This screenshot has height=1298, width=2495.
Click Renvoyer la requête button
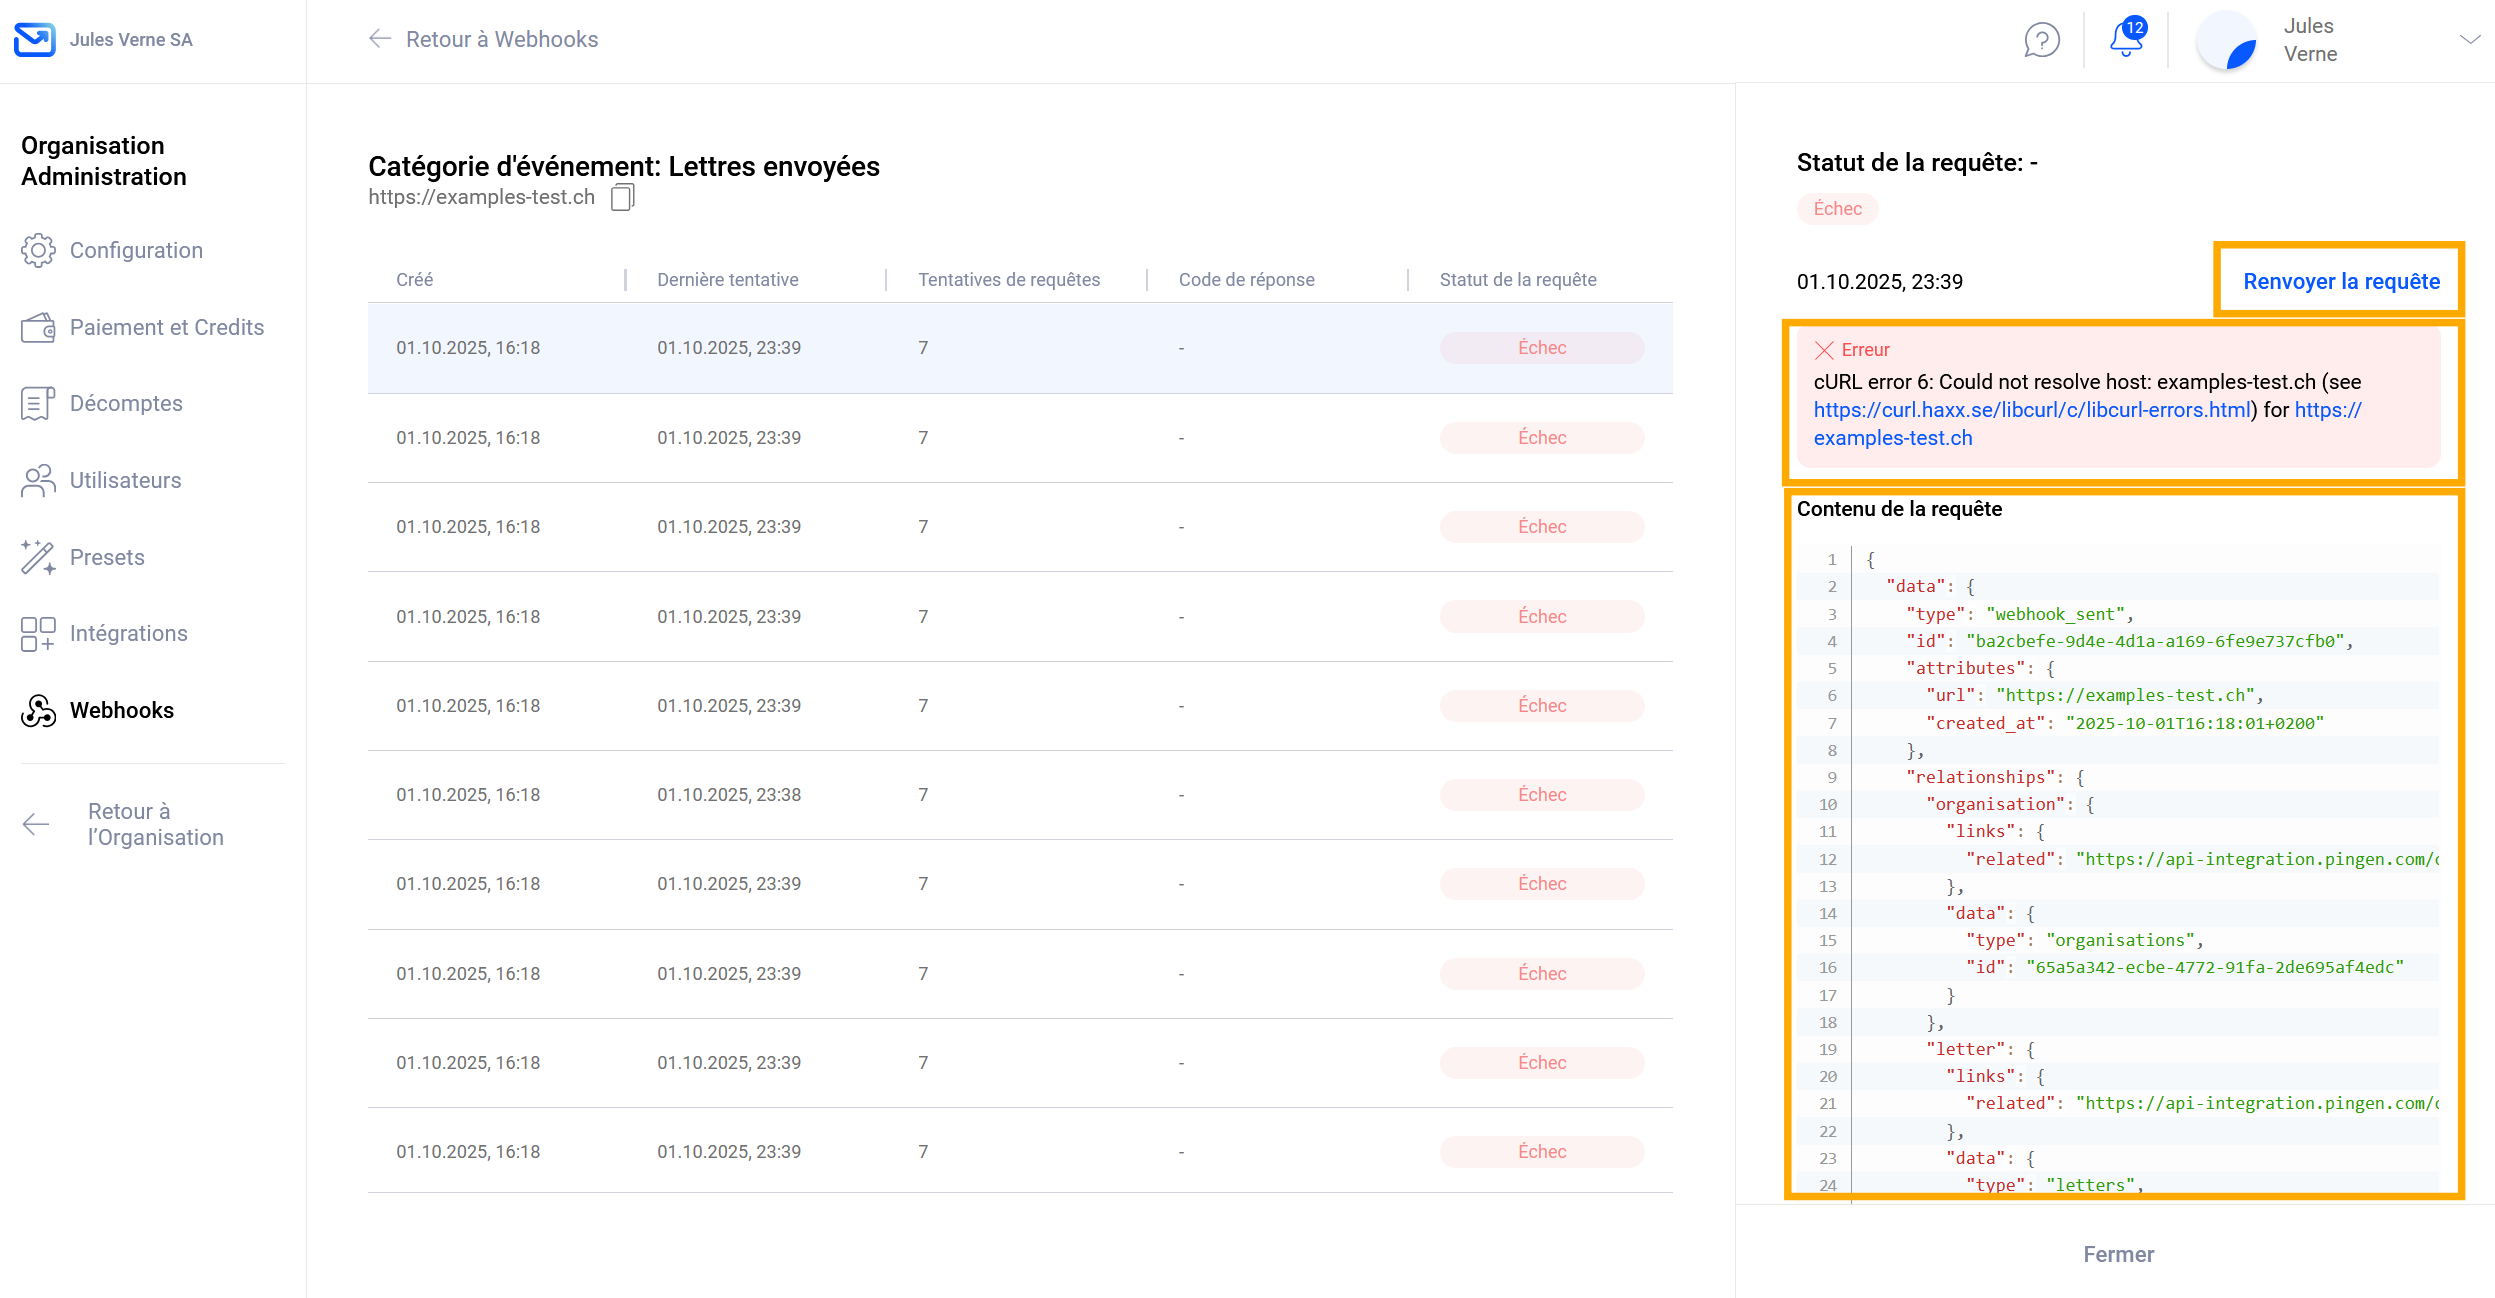click(x=2340, y=281)
